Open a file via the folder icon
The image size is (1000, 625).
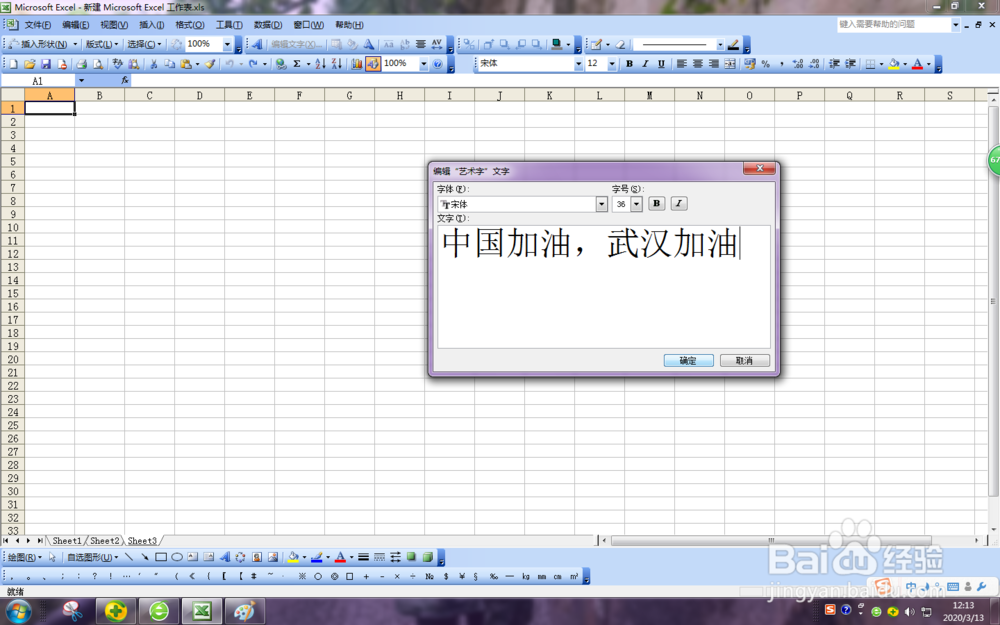pyautogui.click(x=29, y=64)
